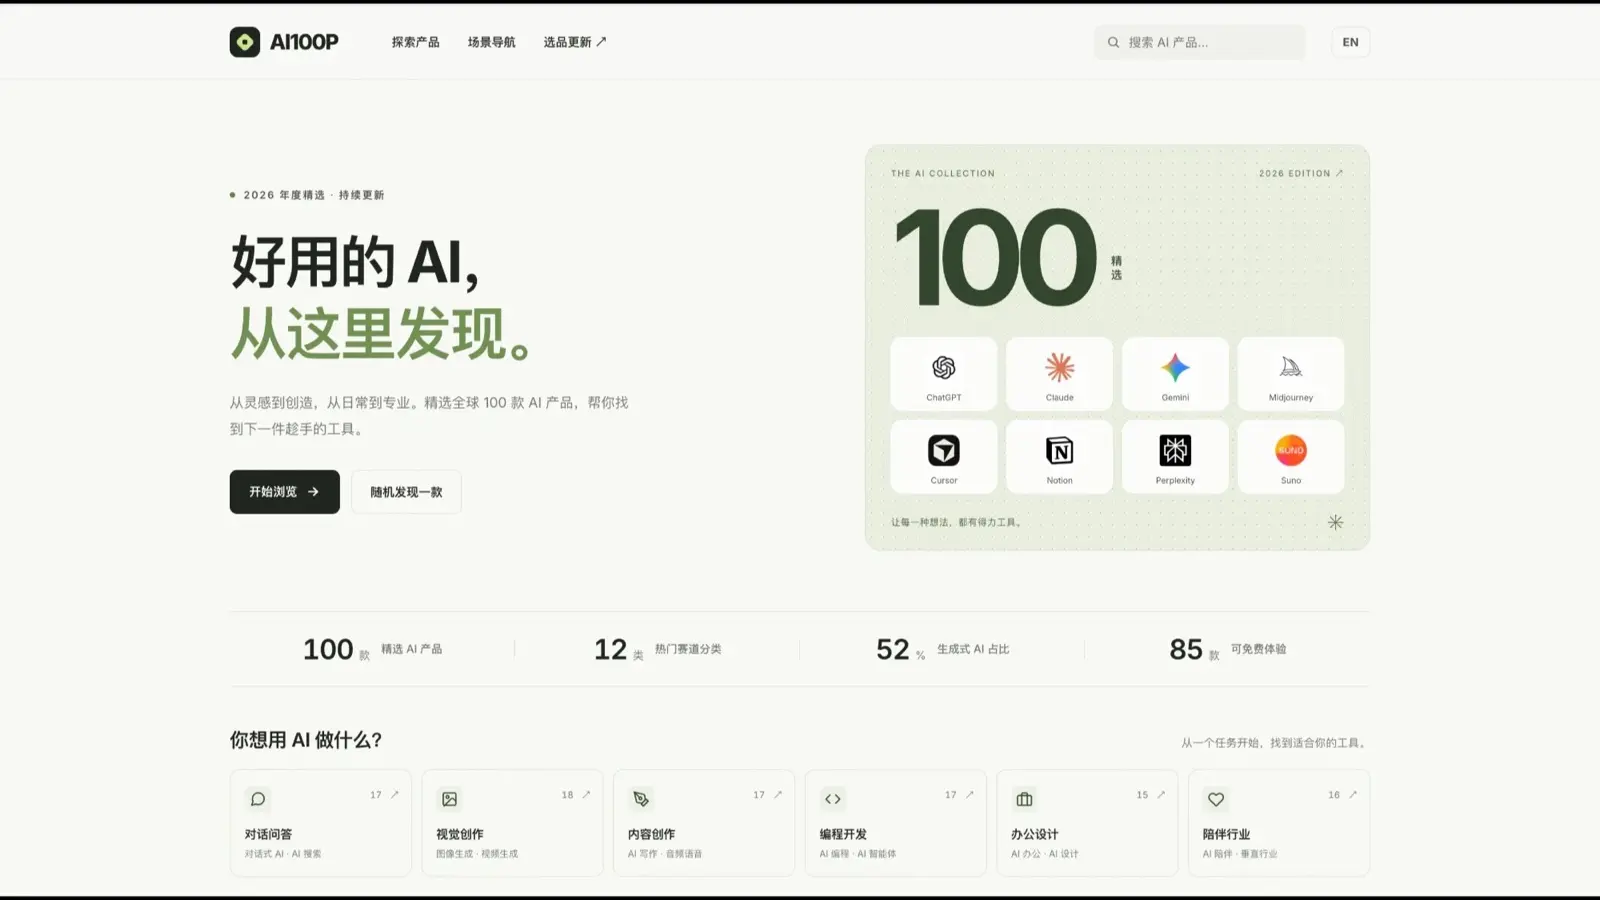Open the Perplexity product tile

(1175, 457)
